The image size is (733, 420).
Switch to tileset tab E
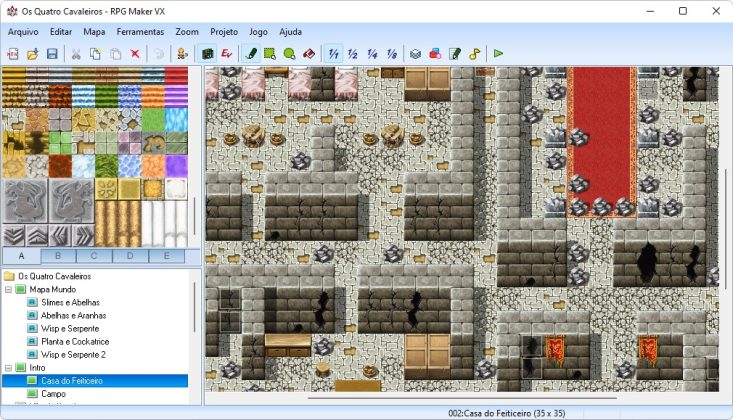[166, 256]
